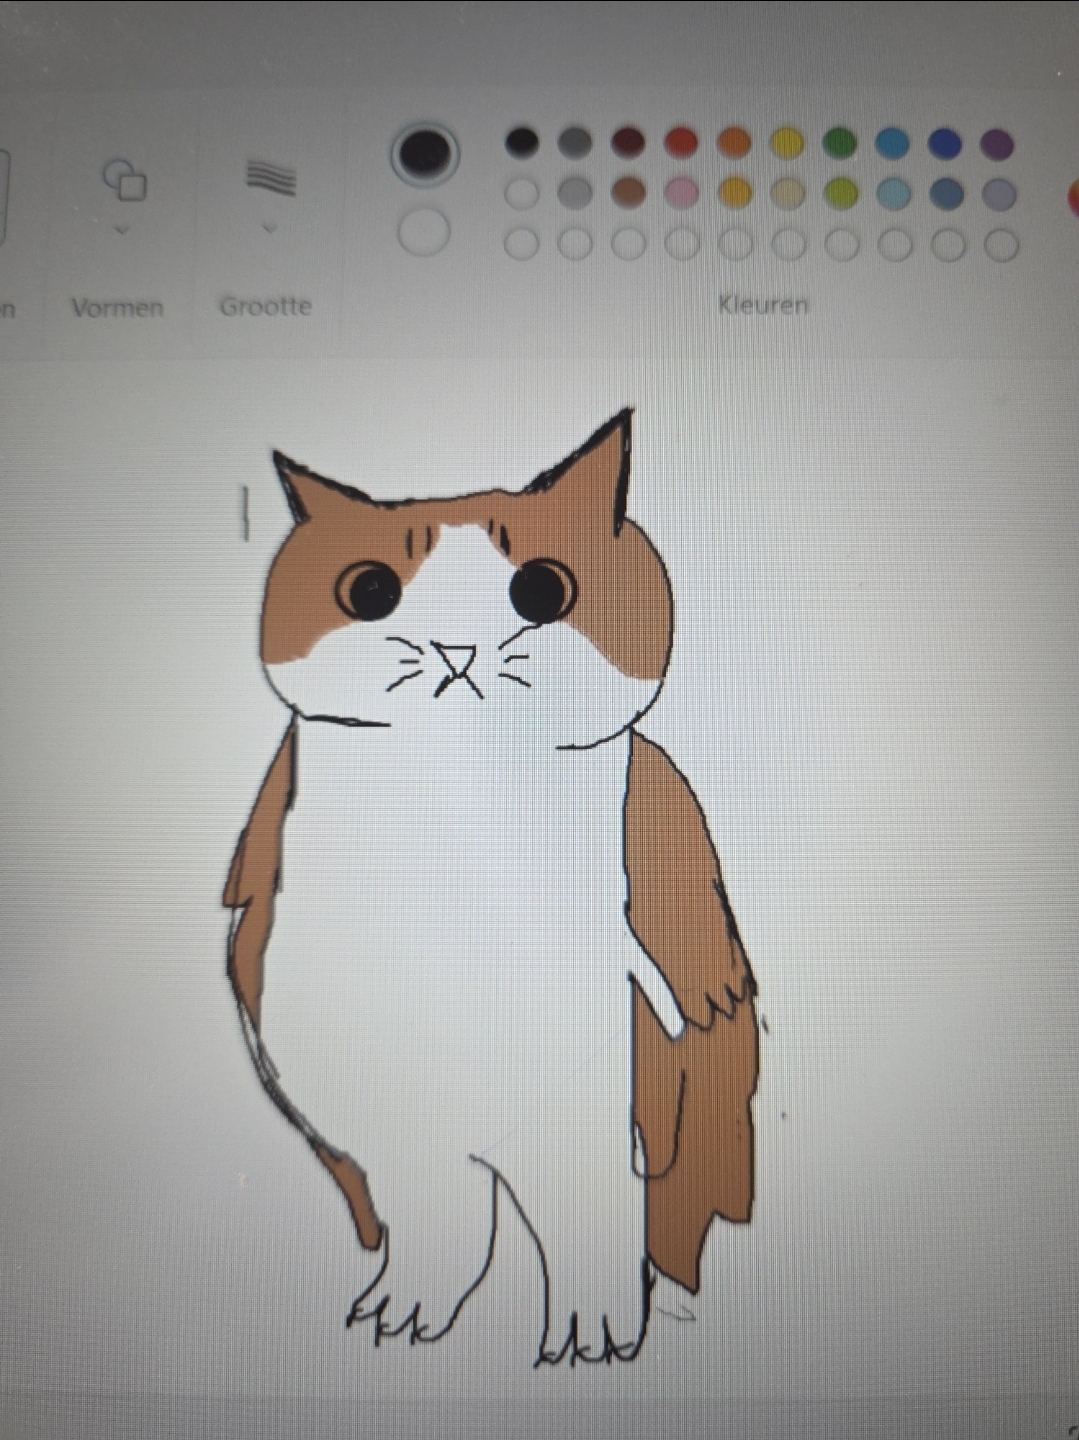
Task: Click the Grootte group label
Action: tap(265, 306)
